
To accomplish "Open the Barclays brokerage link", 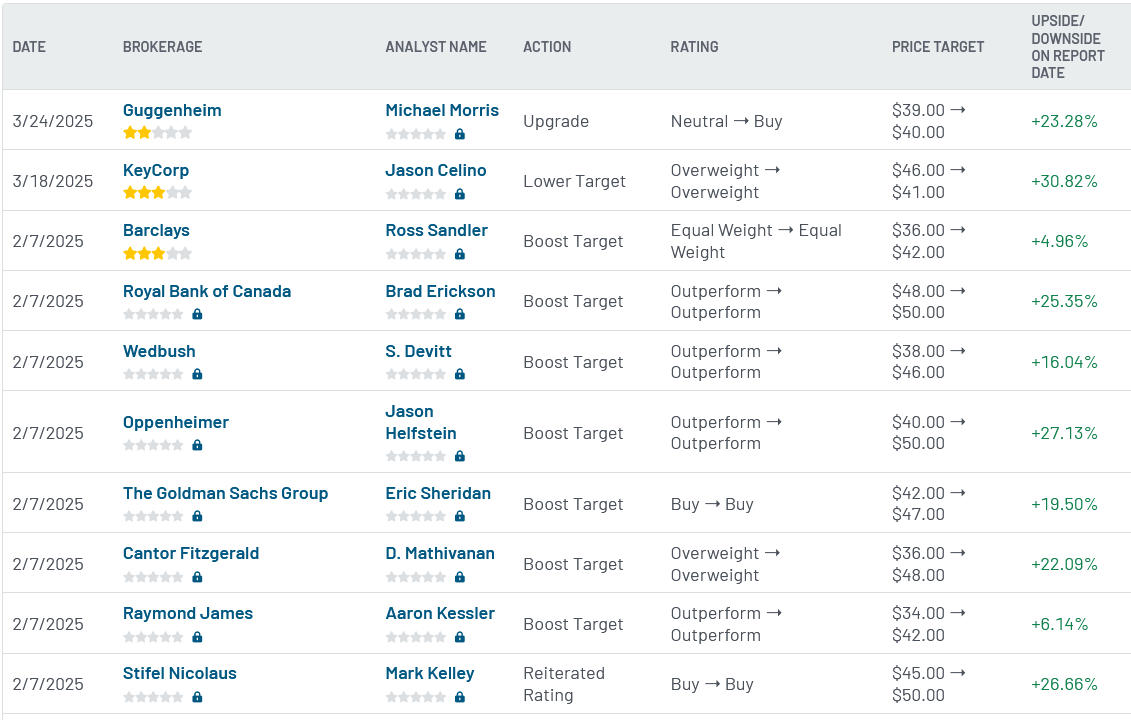I will coord(156,230).
